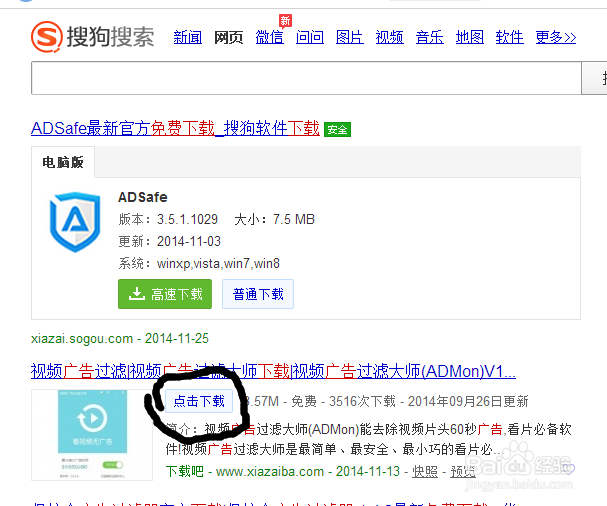Select the 电脑版 tab
This screenshot has width=607, height=506.
tap(63, 162)
